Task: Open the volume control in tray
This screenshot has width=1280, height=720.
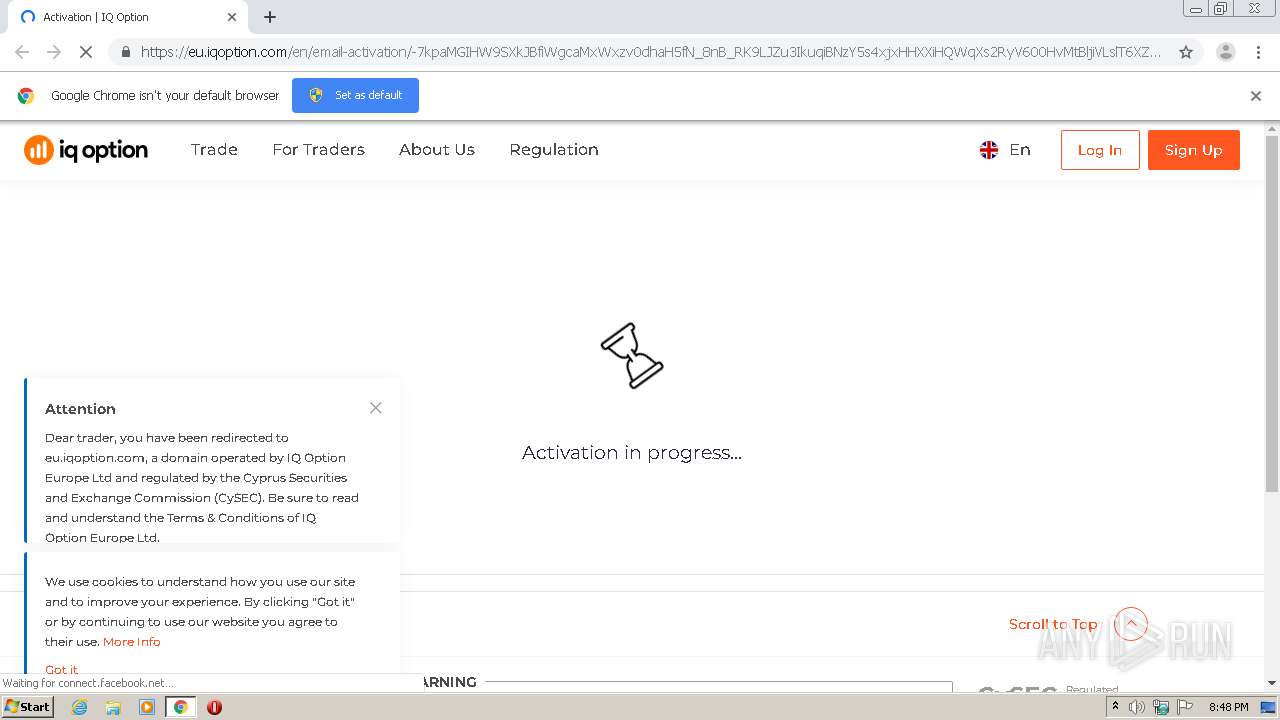Action: click(x=1137, y=707)
